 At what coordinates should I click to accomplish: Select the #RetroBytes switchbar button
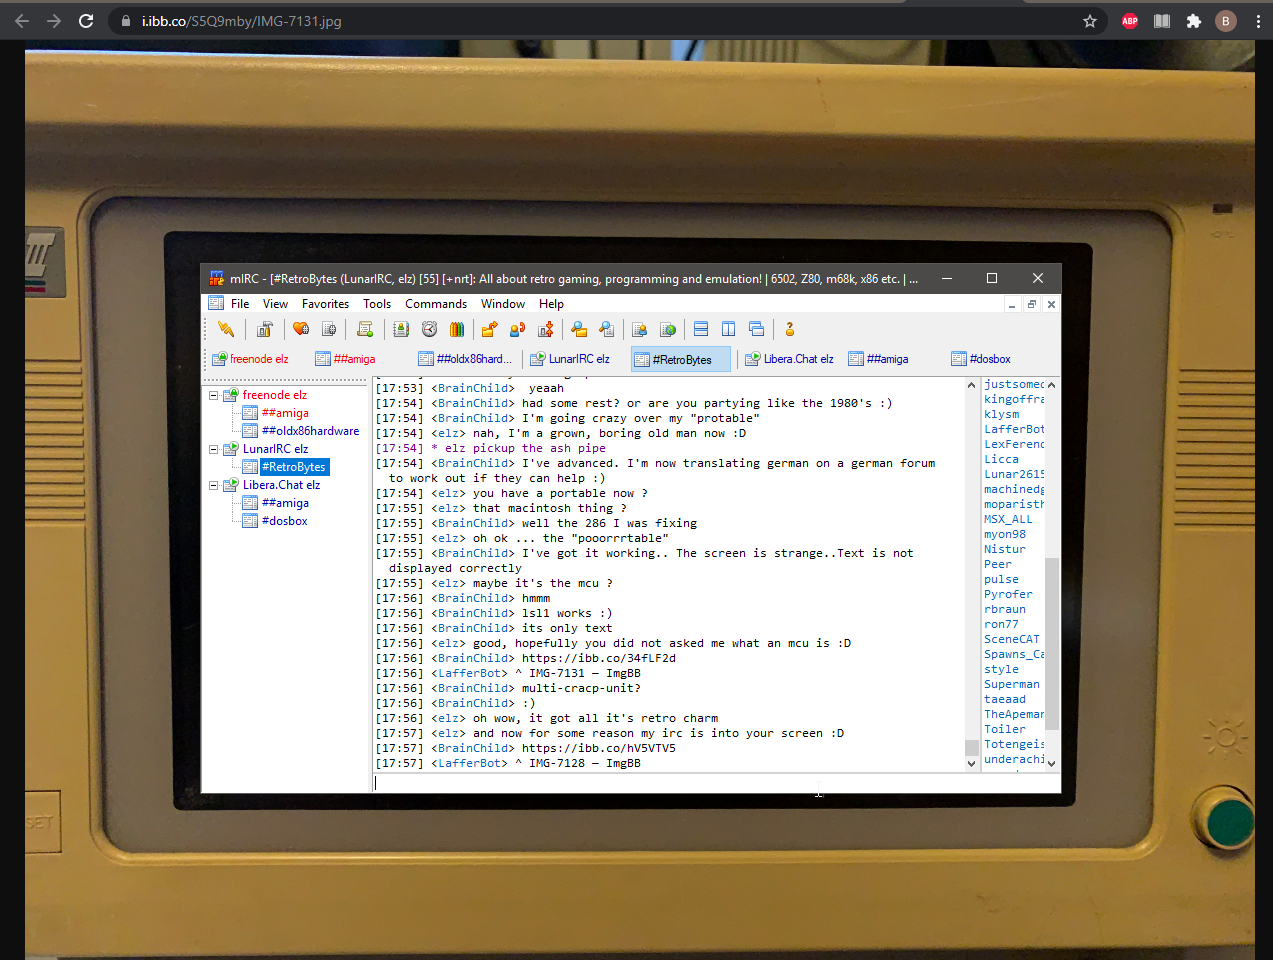tap(680, 359)
